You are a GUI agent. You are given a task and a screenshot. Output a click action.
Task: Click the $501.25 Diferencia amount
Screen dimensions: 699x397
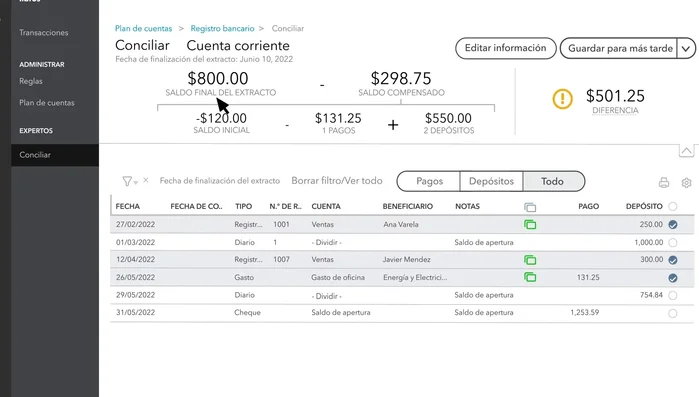(615, 96)
